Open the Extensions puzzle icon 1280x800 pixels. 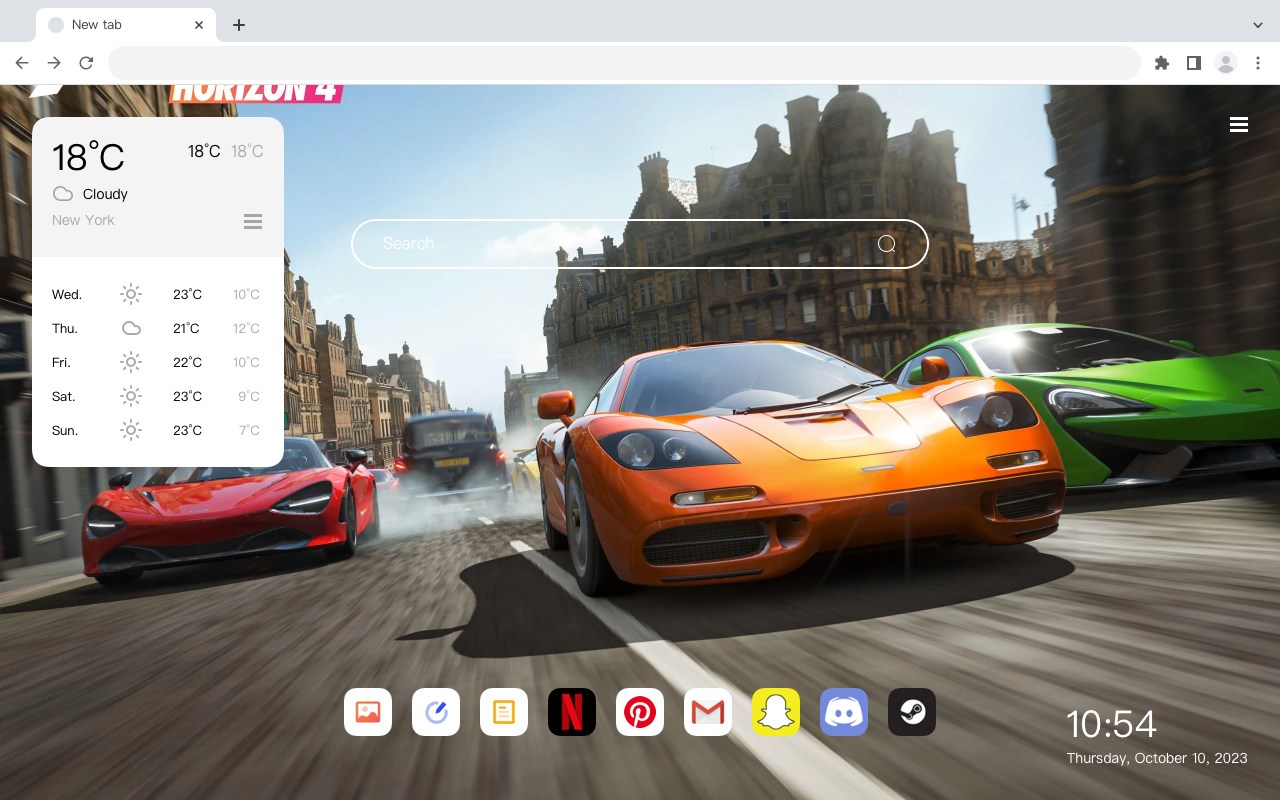[1161, 63]
